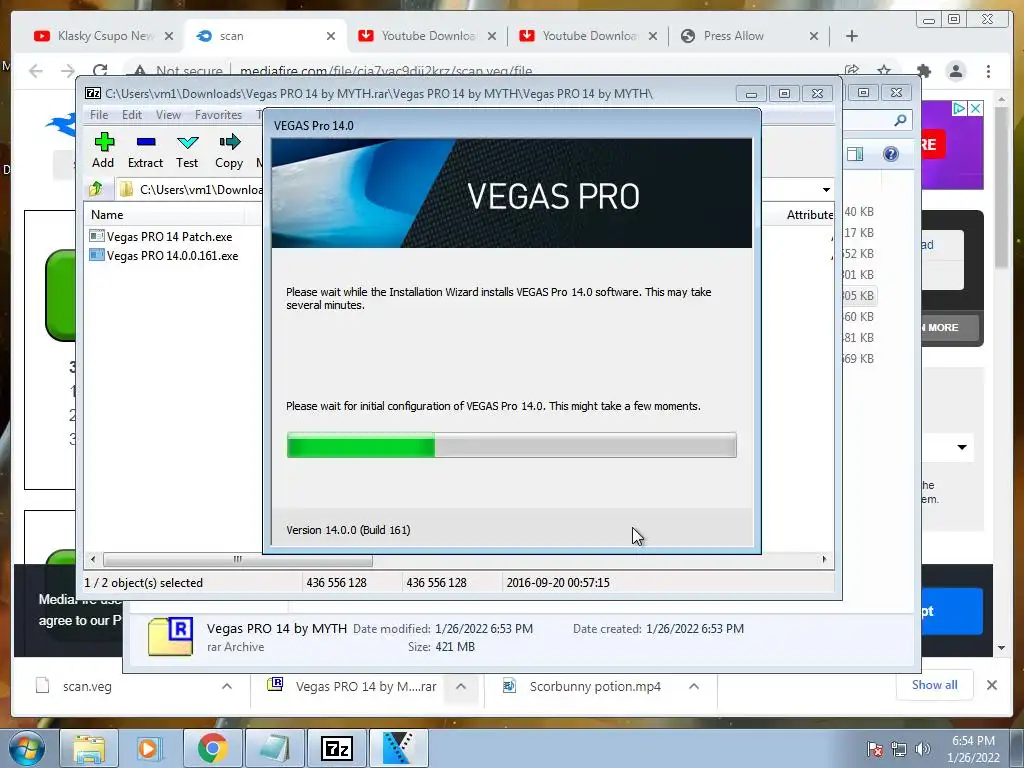Bookmark this page with star icon

(884, 71)
